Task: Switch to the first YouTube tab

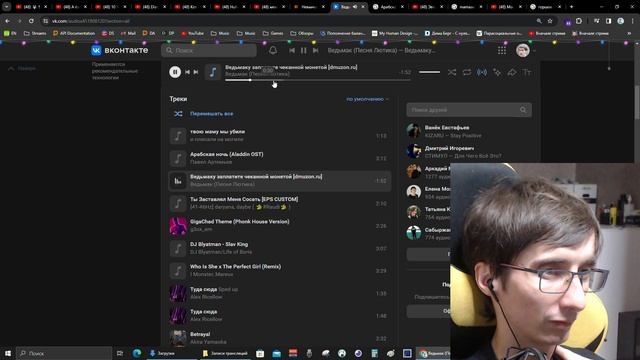Action: (31, 7)
